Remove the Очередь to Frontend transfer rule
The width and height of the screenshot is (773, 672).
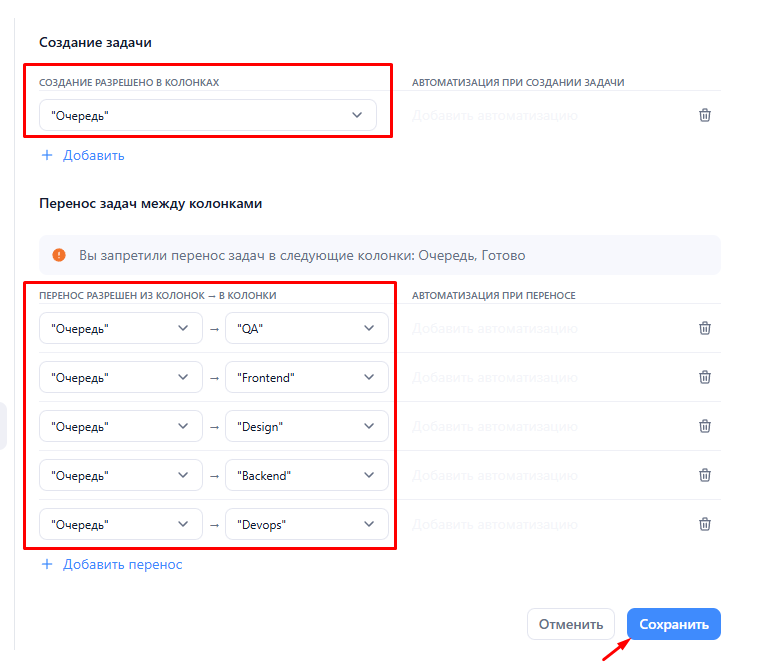(704, 377)
